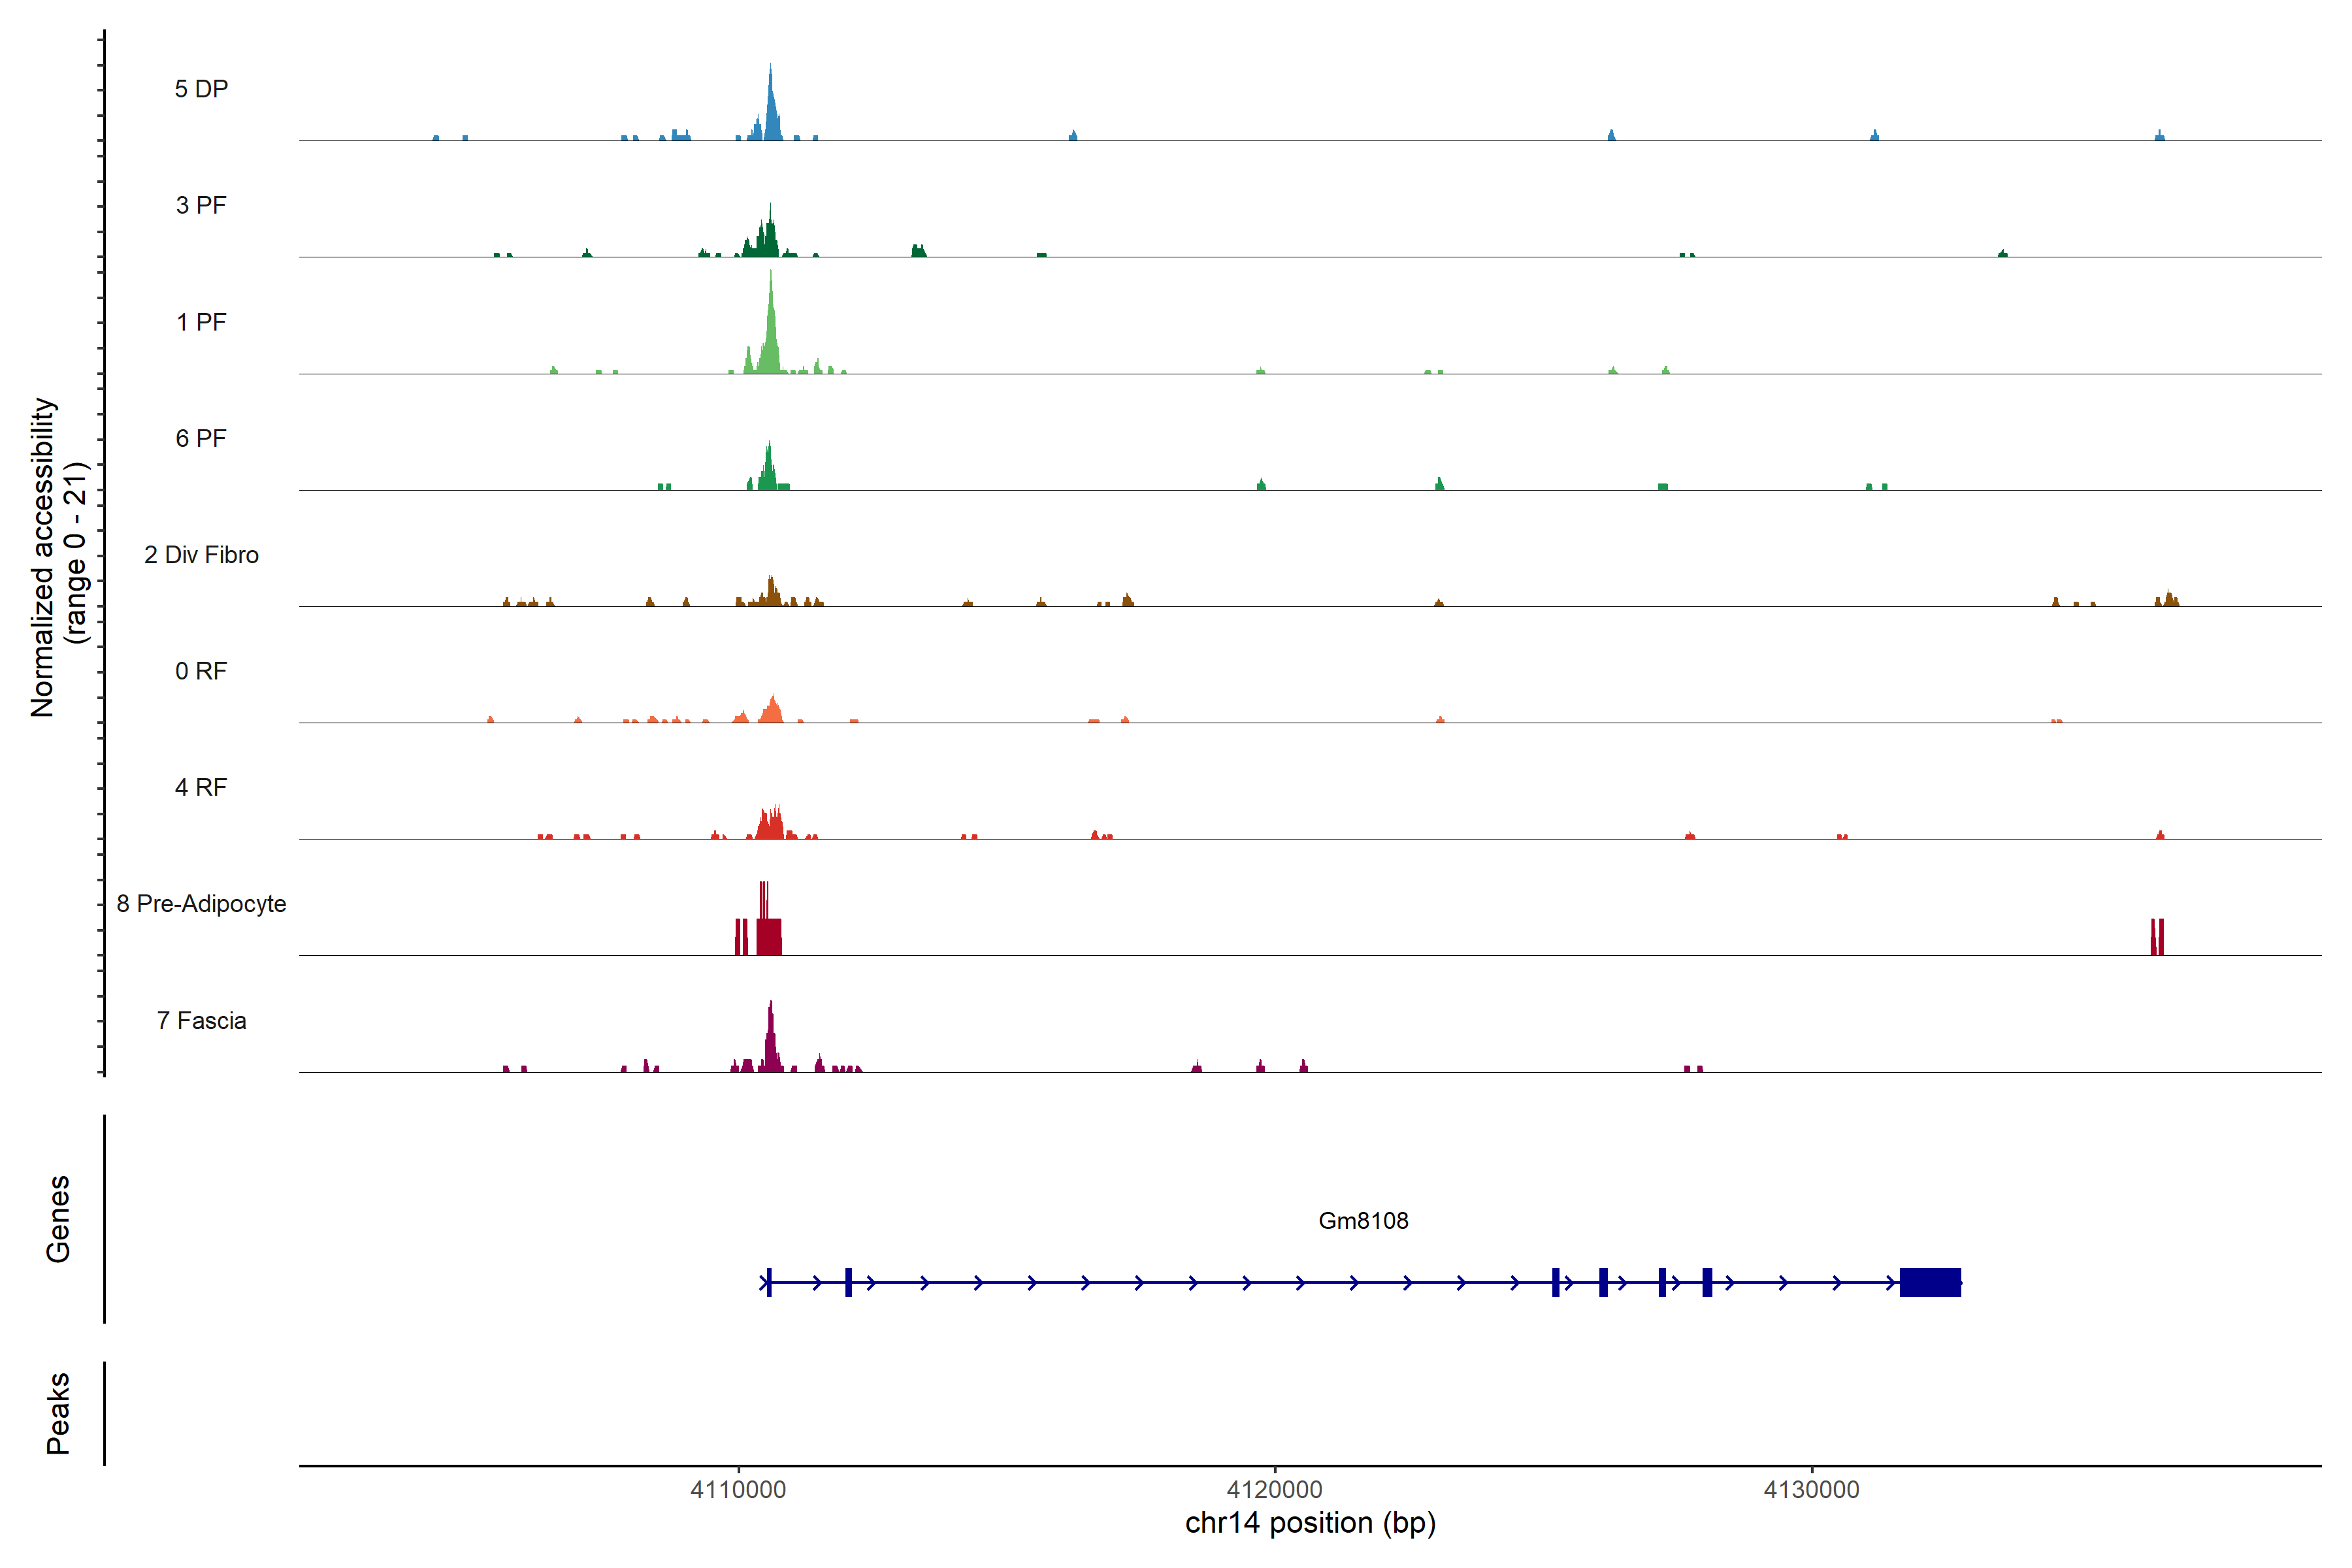Click the 4130000 axis tick label
The image size is (2352, 1568).
[x=1811, y=1490]
